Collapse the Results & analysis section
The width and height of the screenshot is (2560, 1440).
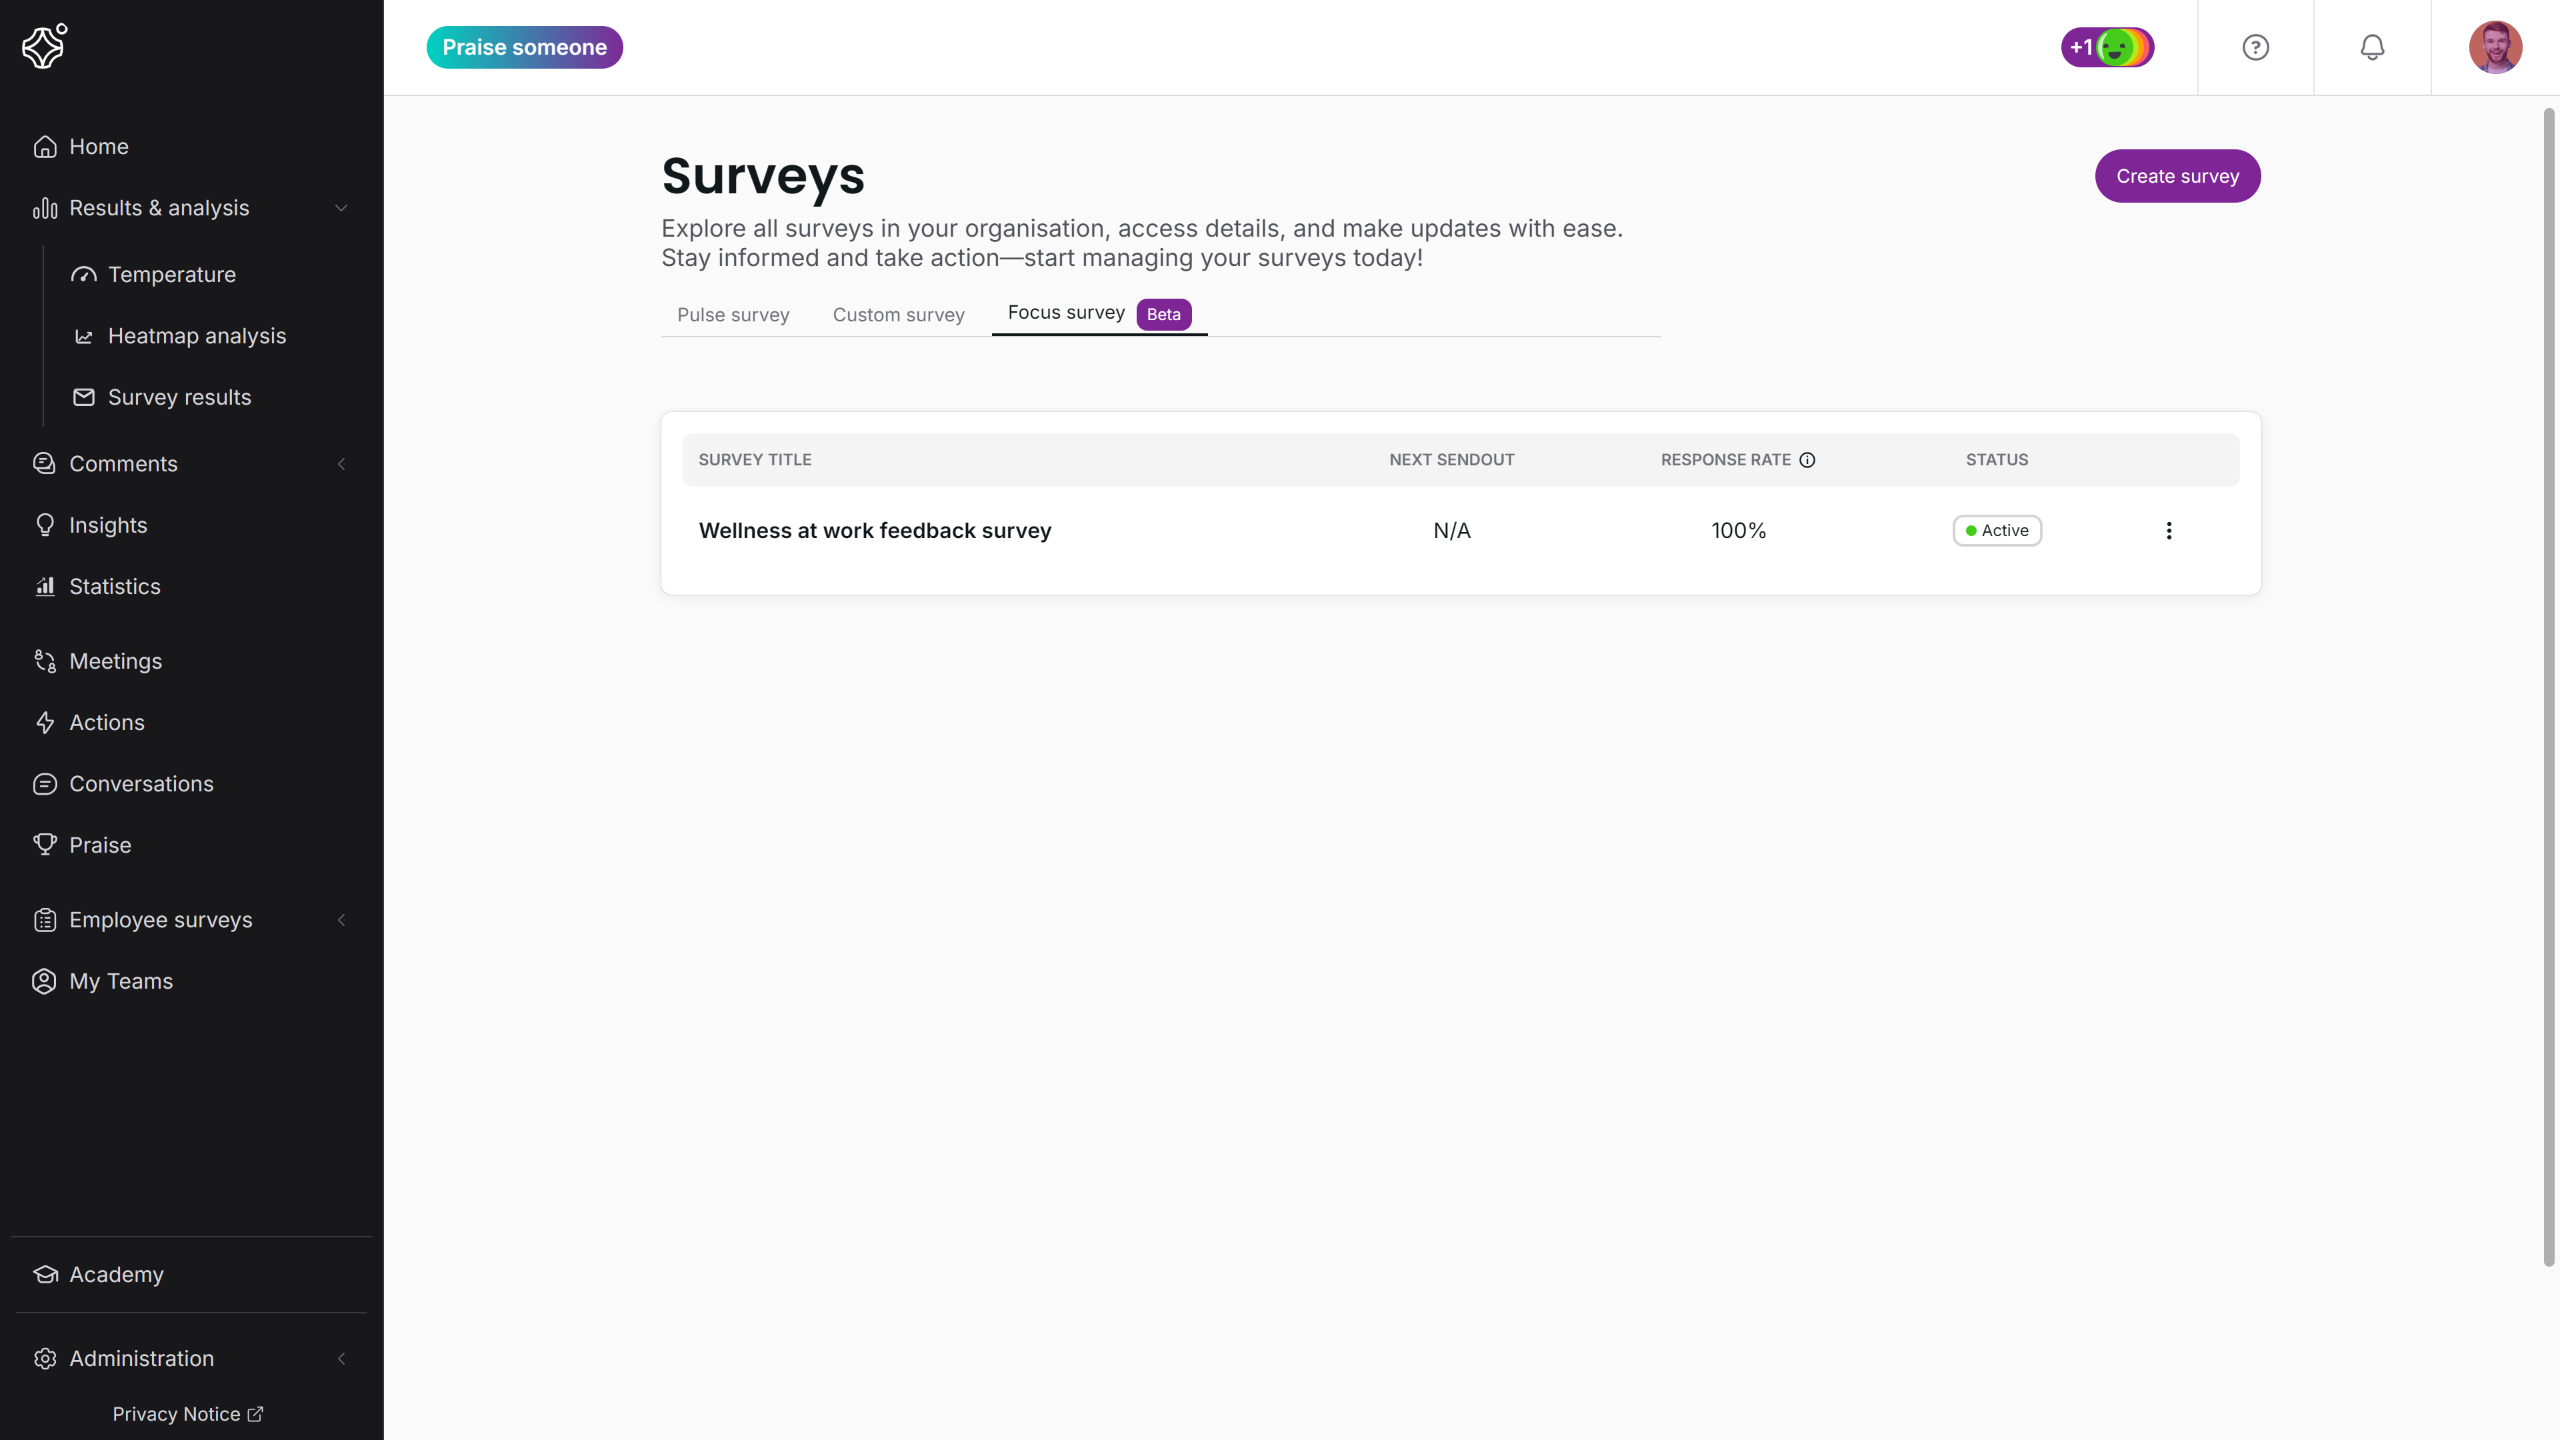point(341,208)
